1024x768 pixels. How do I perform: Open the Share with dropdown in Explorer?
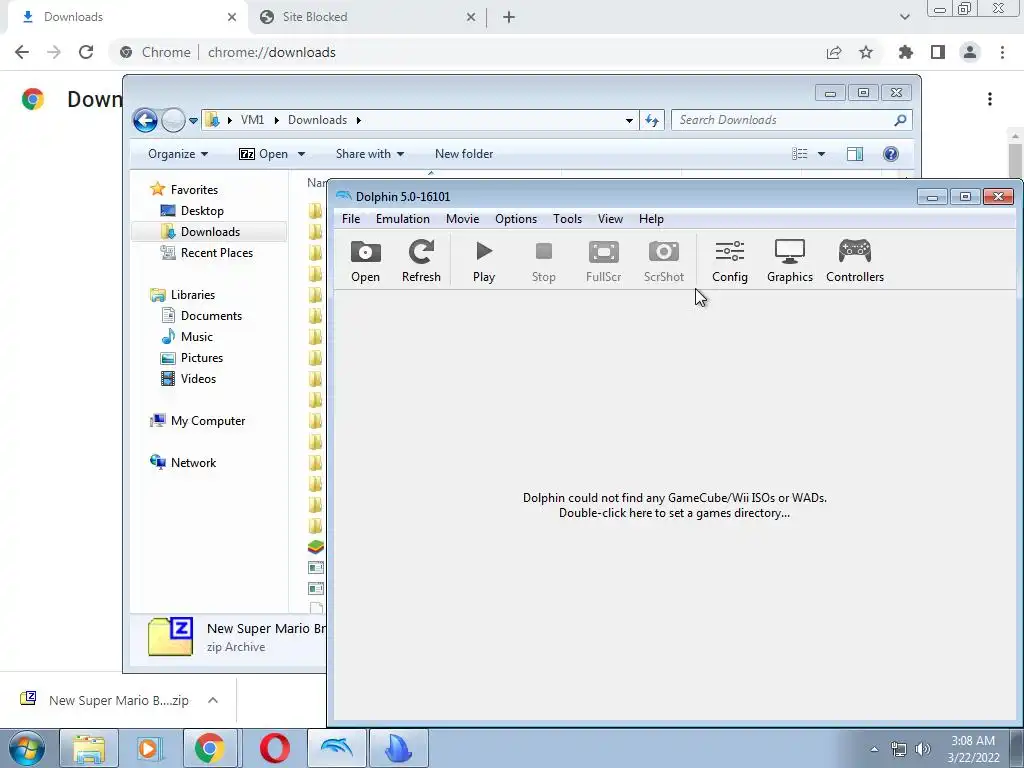(x=370, y=154)
